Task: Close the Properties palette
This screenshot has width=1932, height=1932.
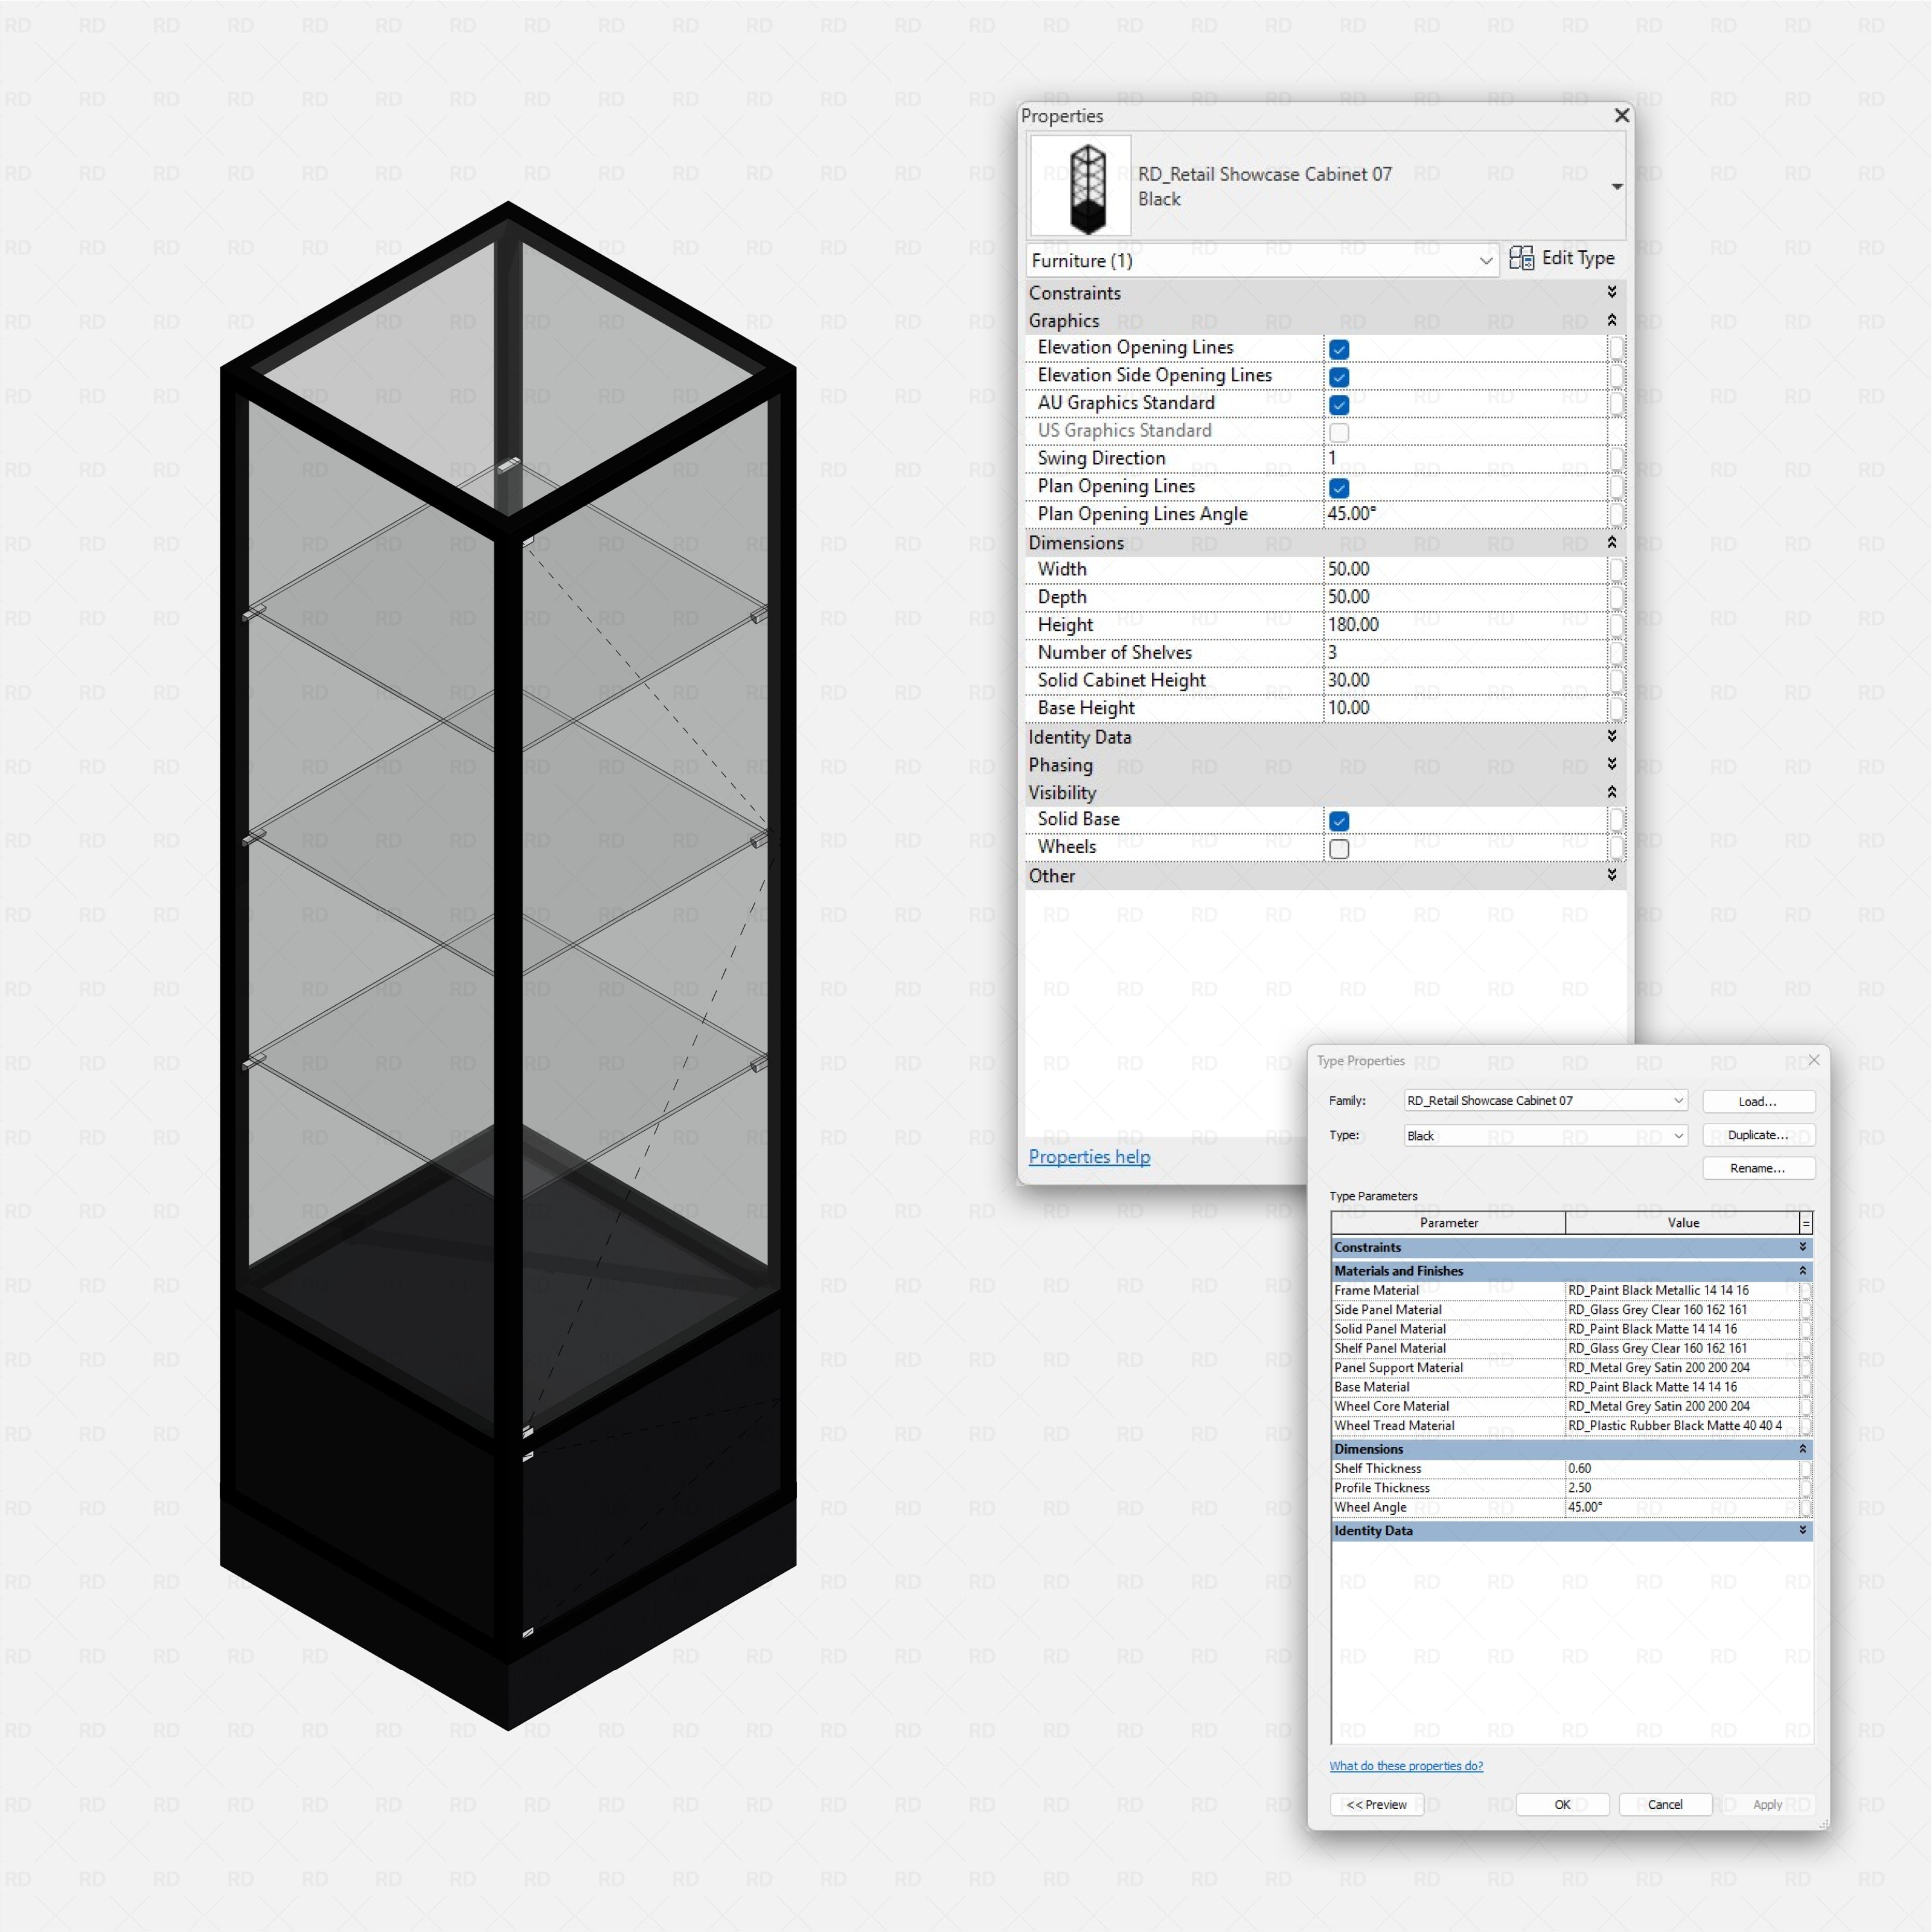Action: pos(1622,116)
